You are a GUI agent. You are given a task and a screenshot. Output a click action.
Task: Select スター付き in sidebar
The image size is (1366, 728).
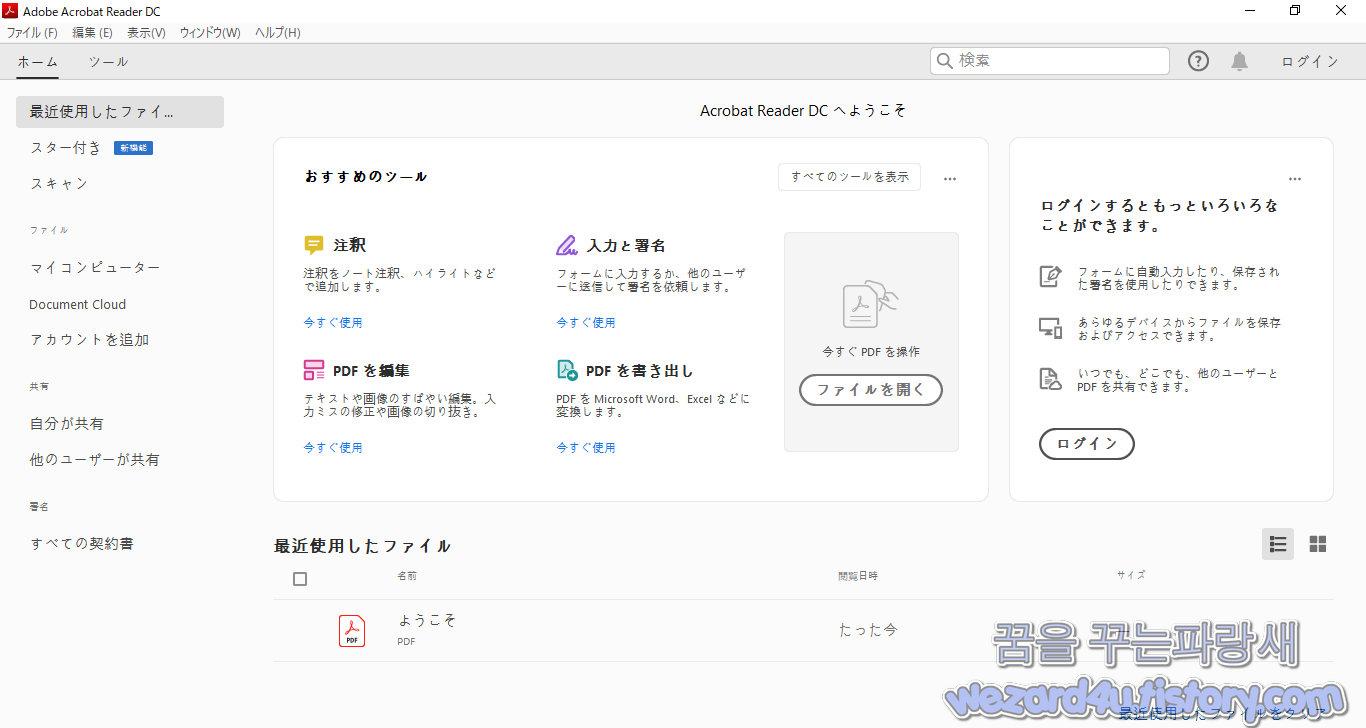click(66, 148)
